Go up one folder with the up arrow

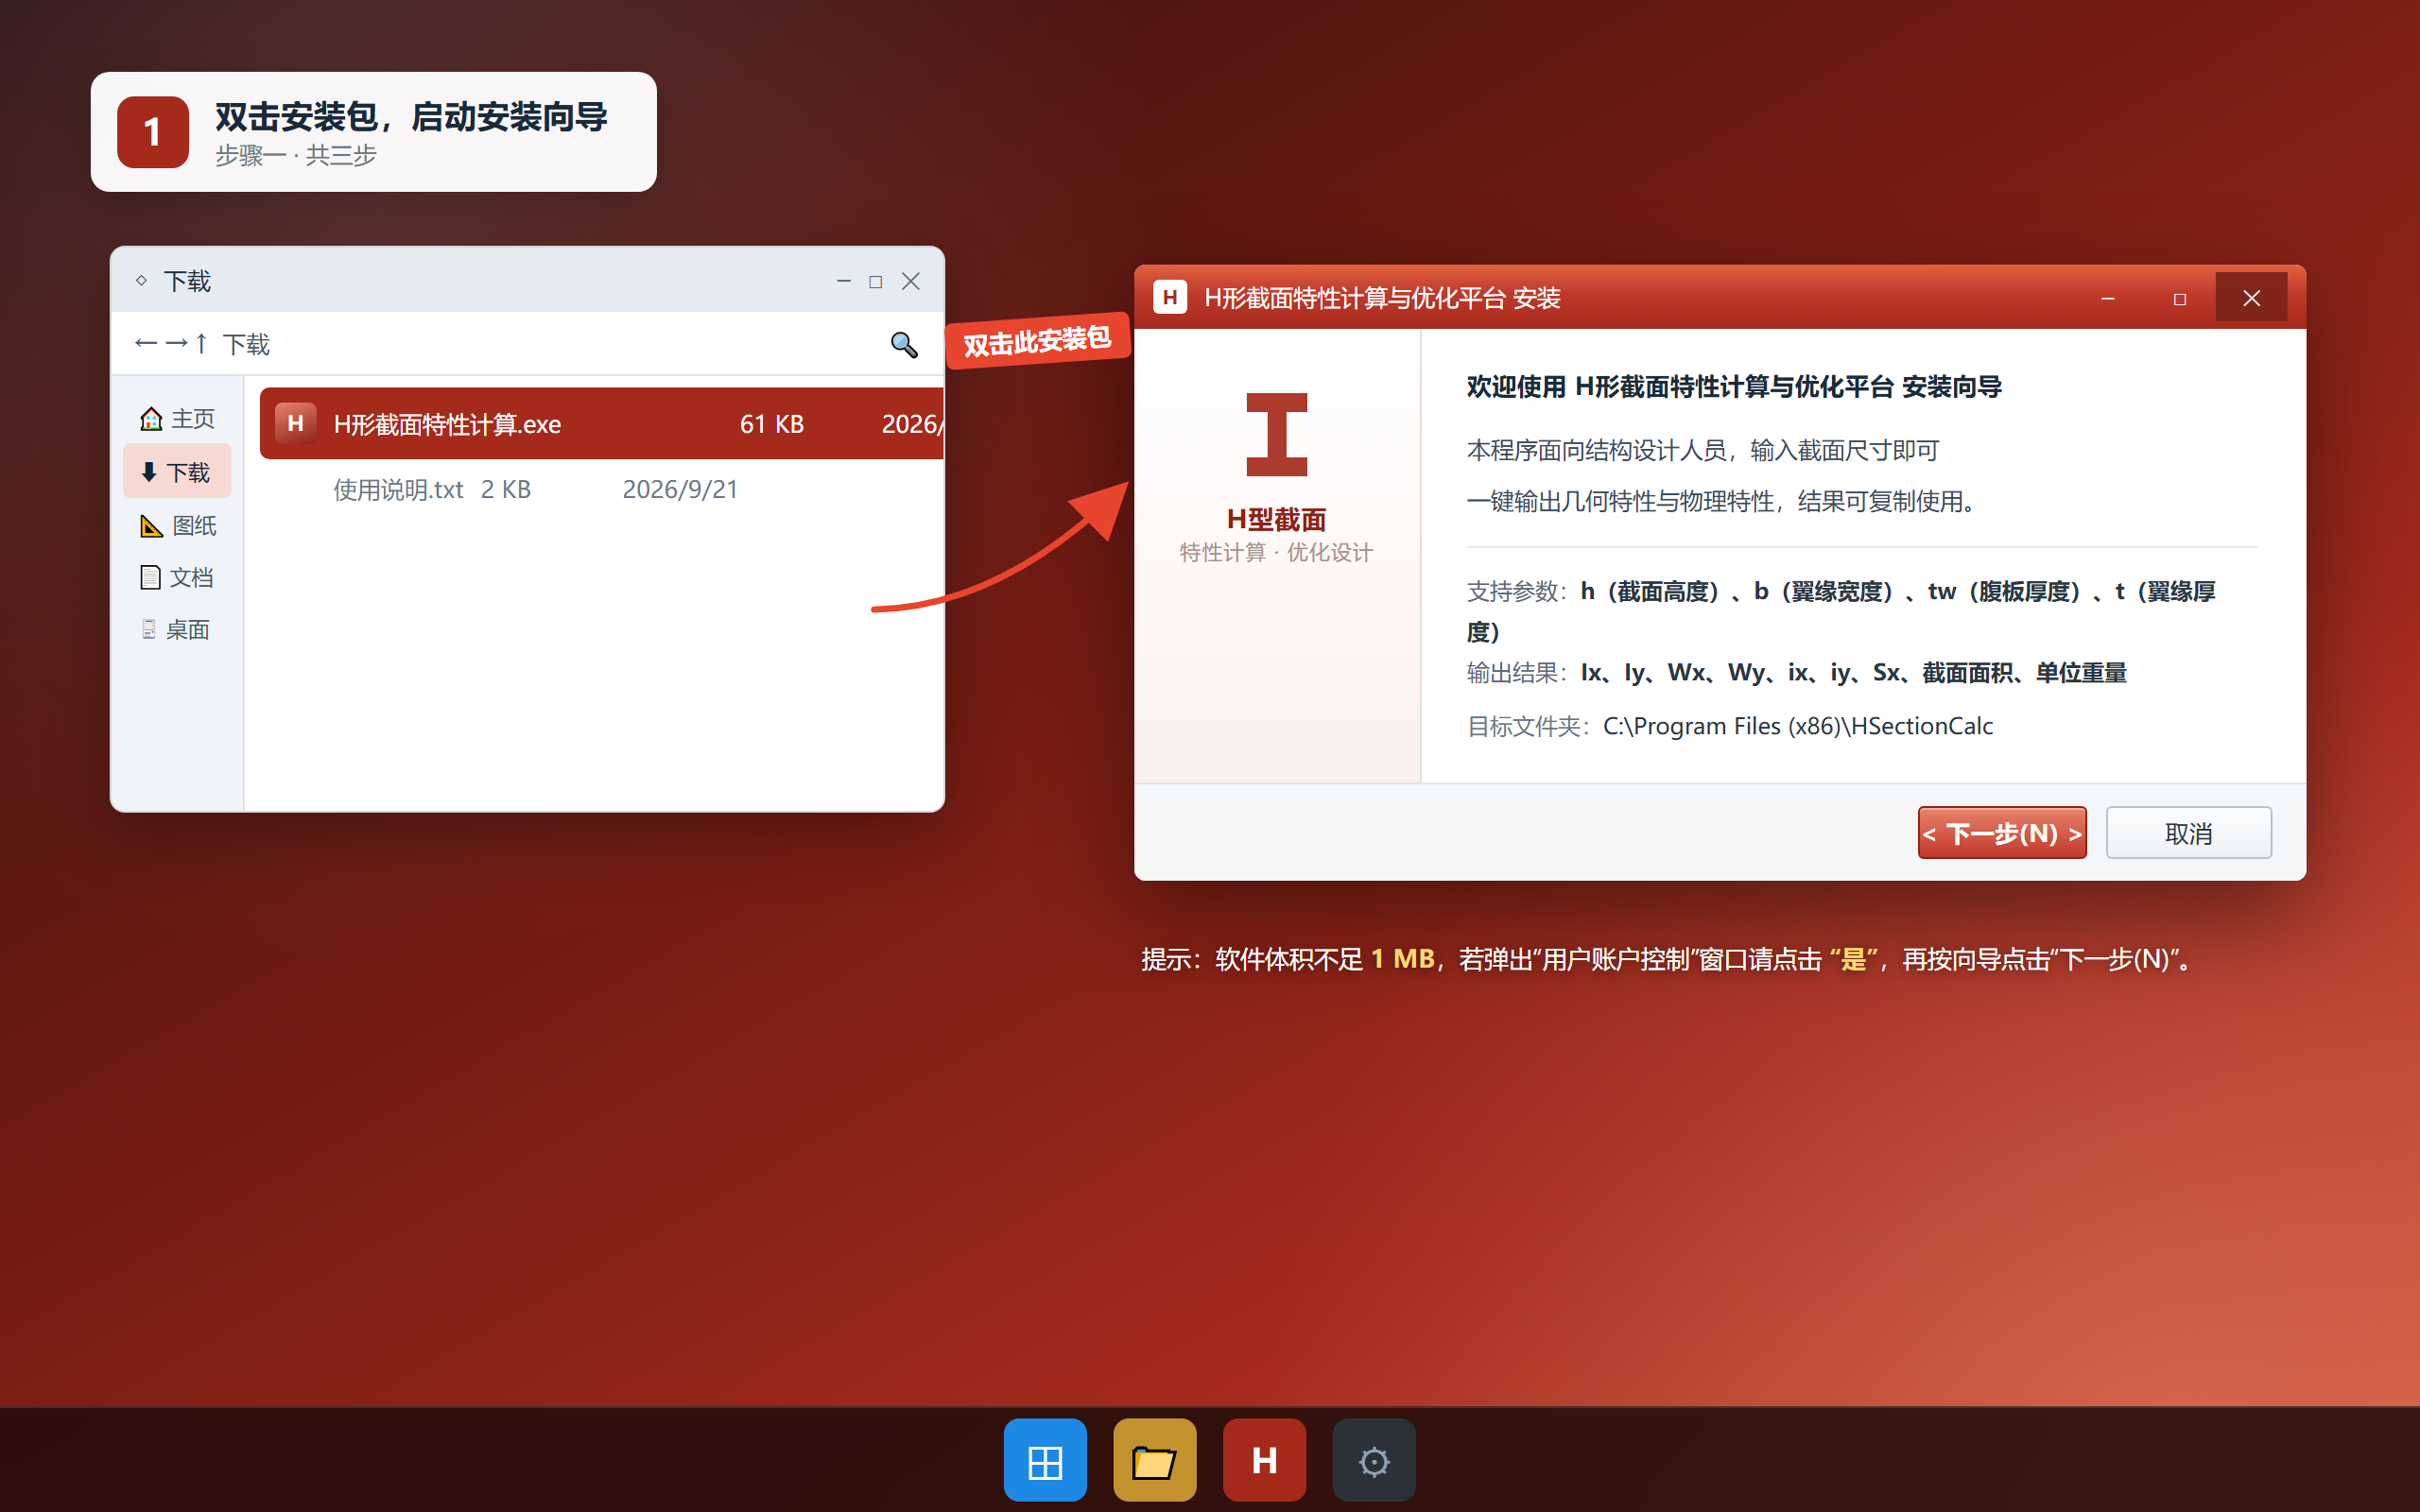click(x=201, y=343)
